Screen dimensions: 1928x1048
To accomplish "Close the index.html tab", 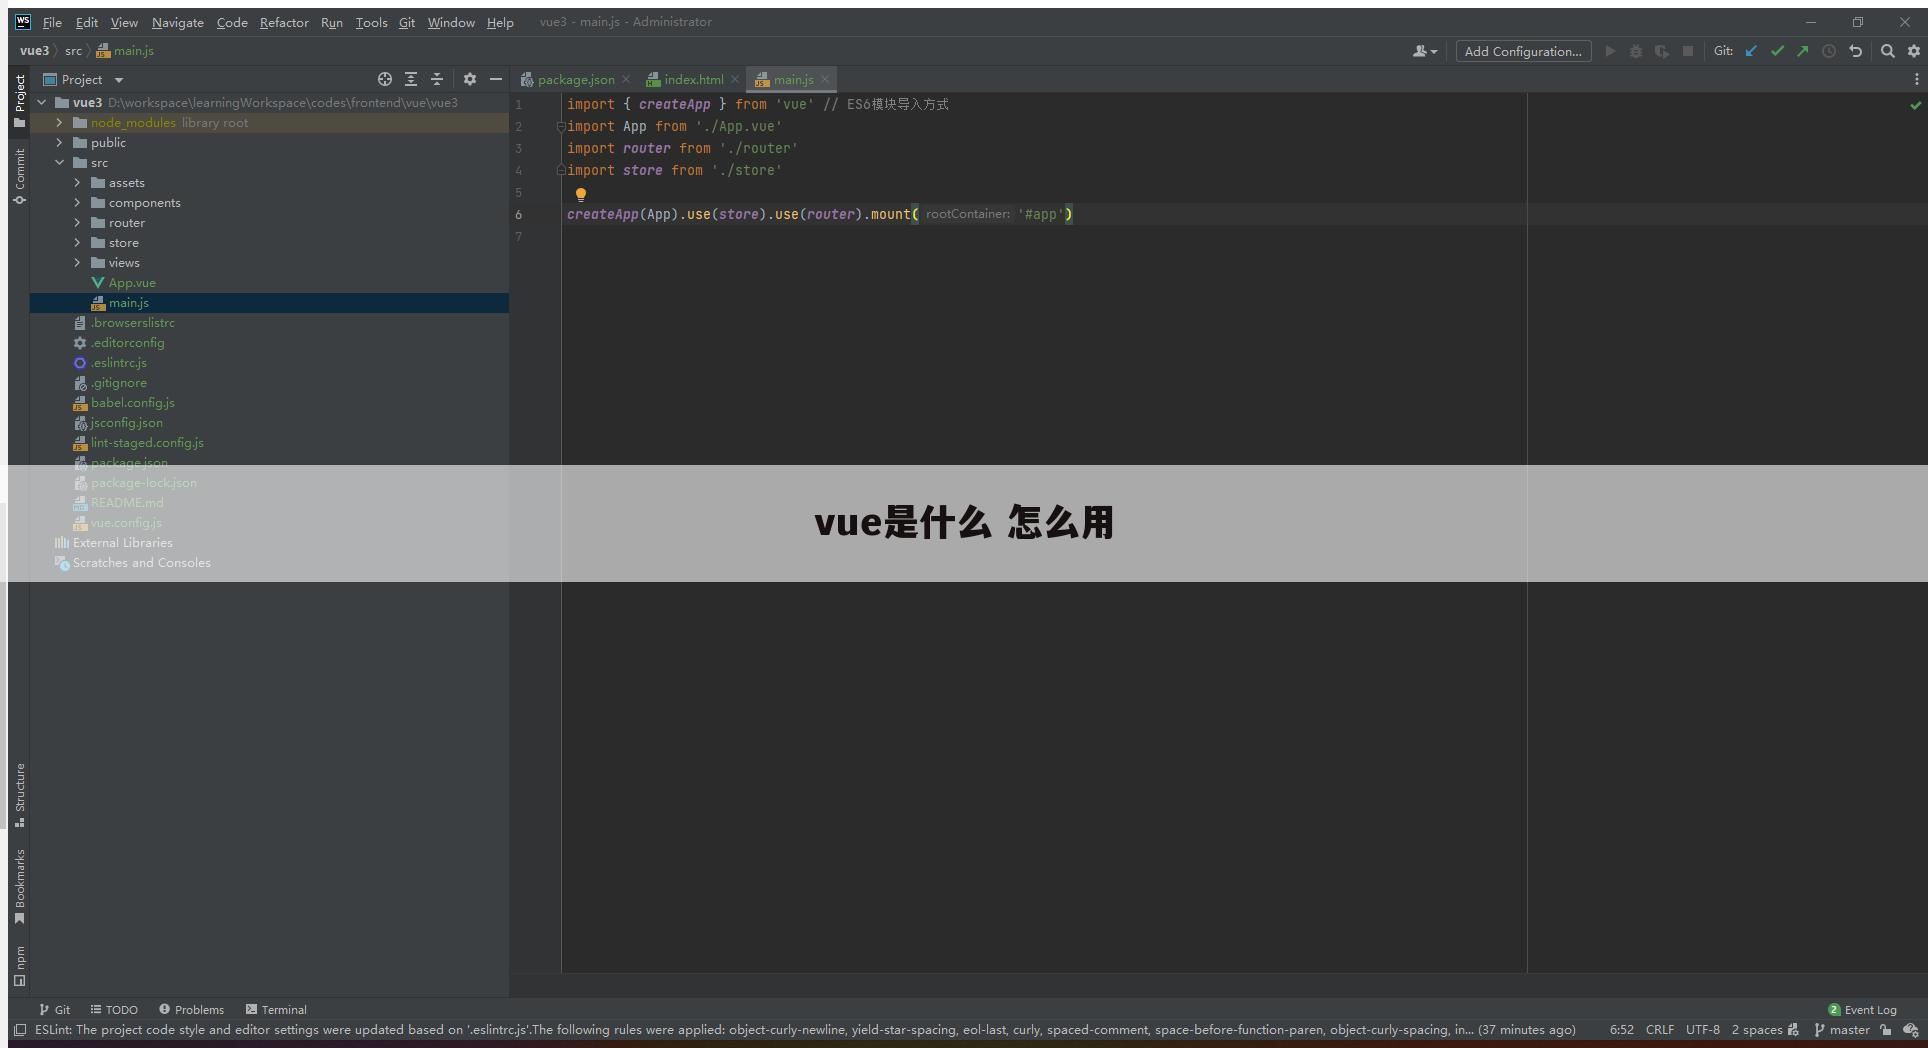I will pos(735,79).
